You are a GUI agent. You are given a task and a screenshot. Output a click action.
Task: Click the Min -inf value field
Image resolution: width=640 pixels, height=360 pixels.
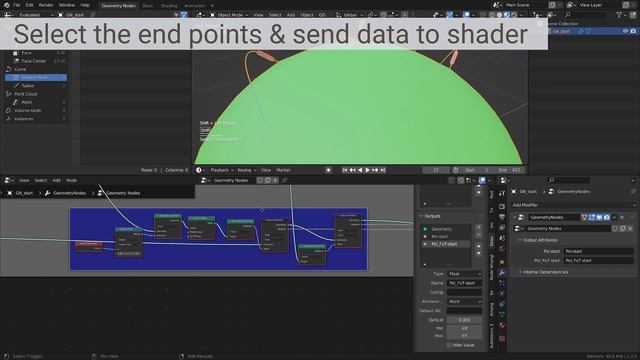point(464,328)
